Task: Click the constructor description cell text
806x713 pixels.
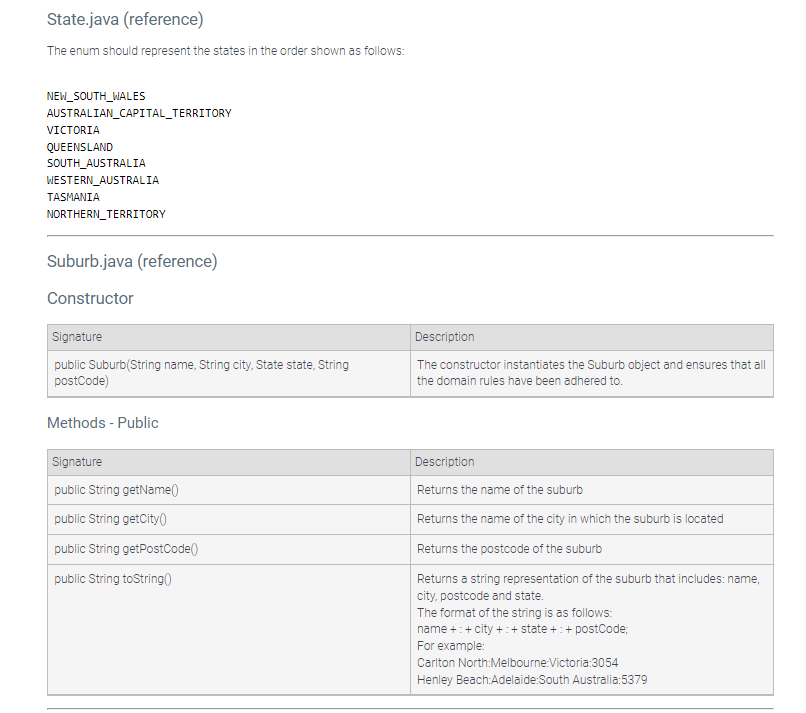Action: 591,373
